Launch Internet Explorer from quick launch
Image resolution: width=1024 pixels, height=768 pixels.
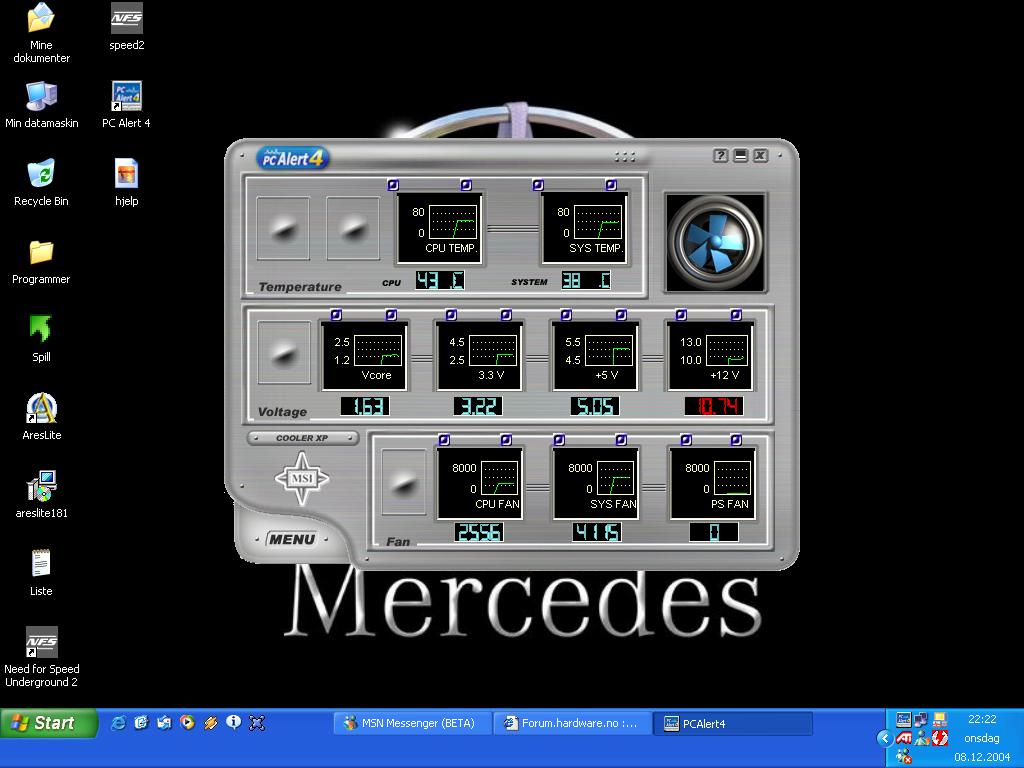(118, 723)
